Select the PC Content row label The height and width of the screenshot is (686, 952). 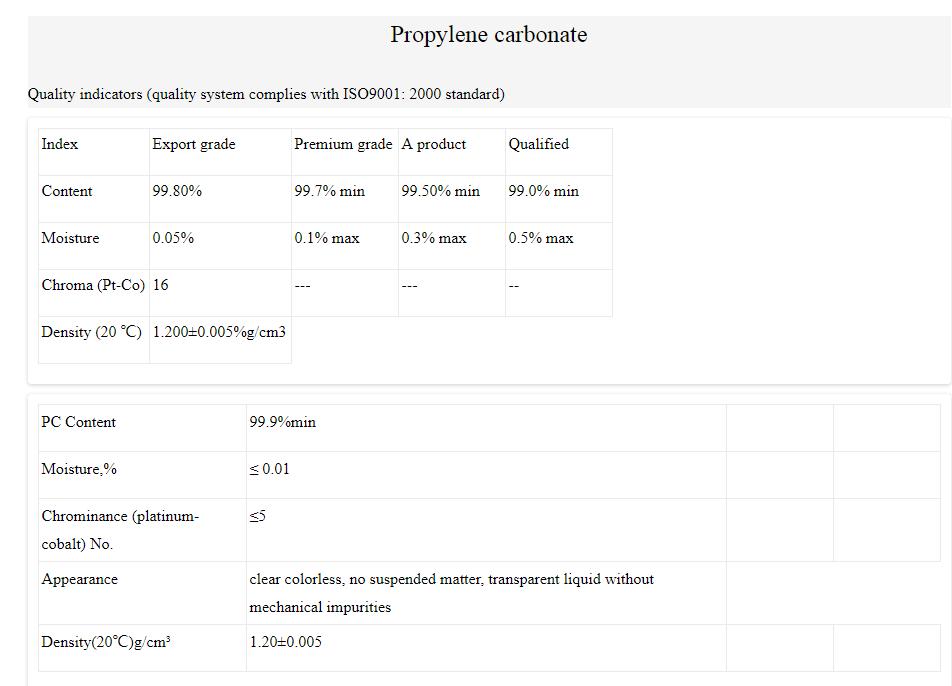point(78,422)
